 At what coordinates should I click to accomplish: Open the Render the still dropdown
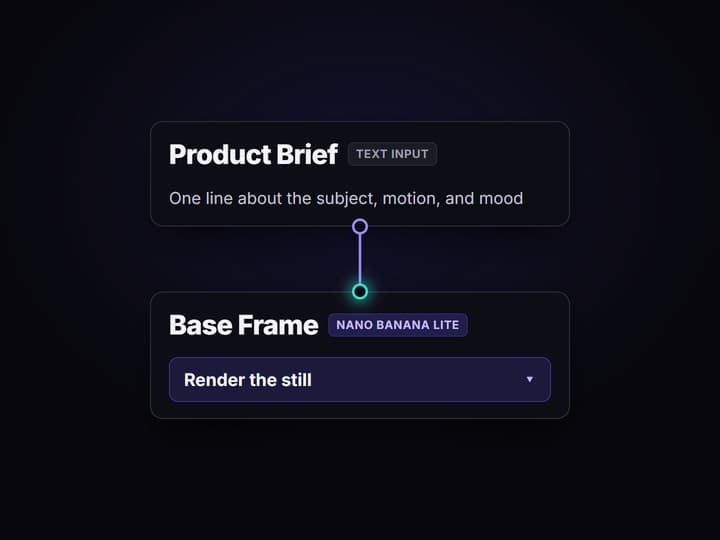click(x=360, y=380)
